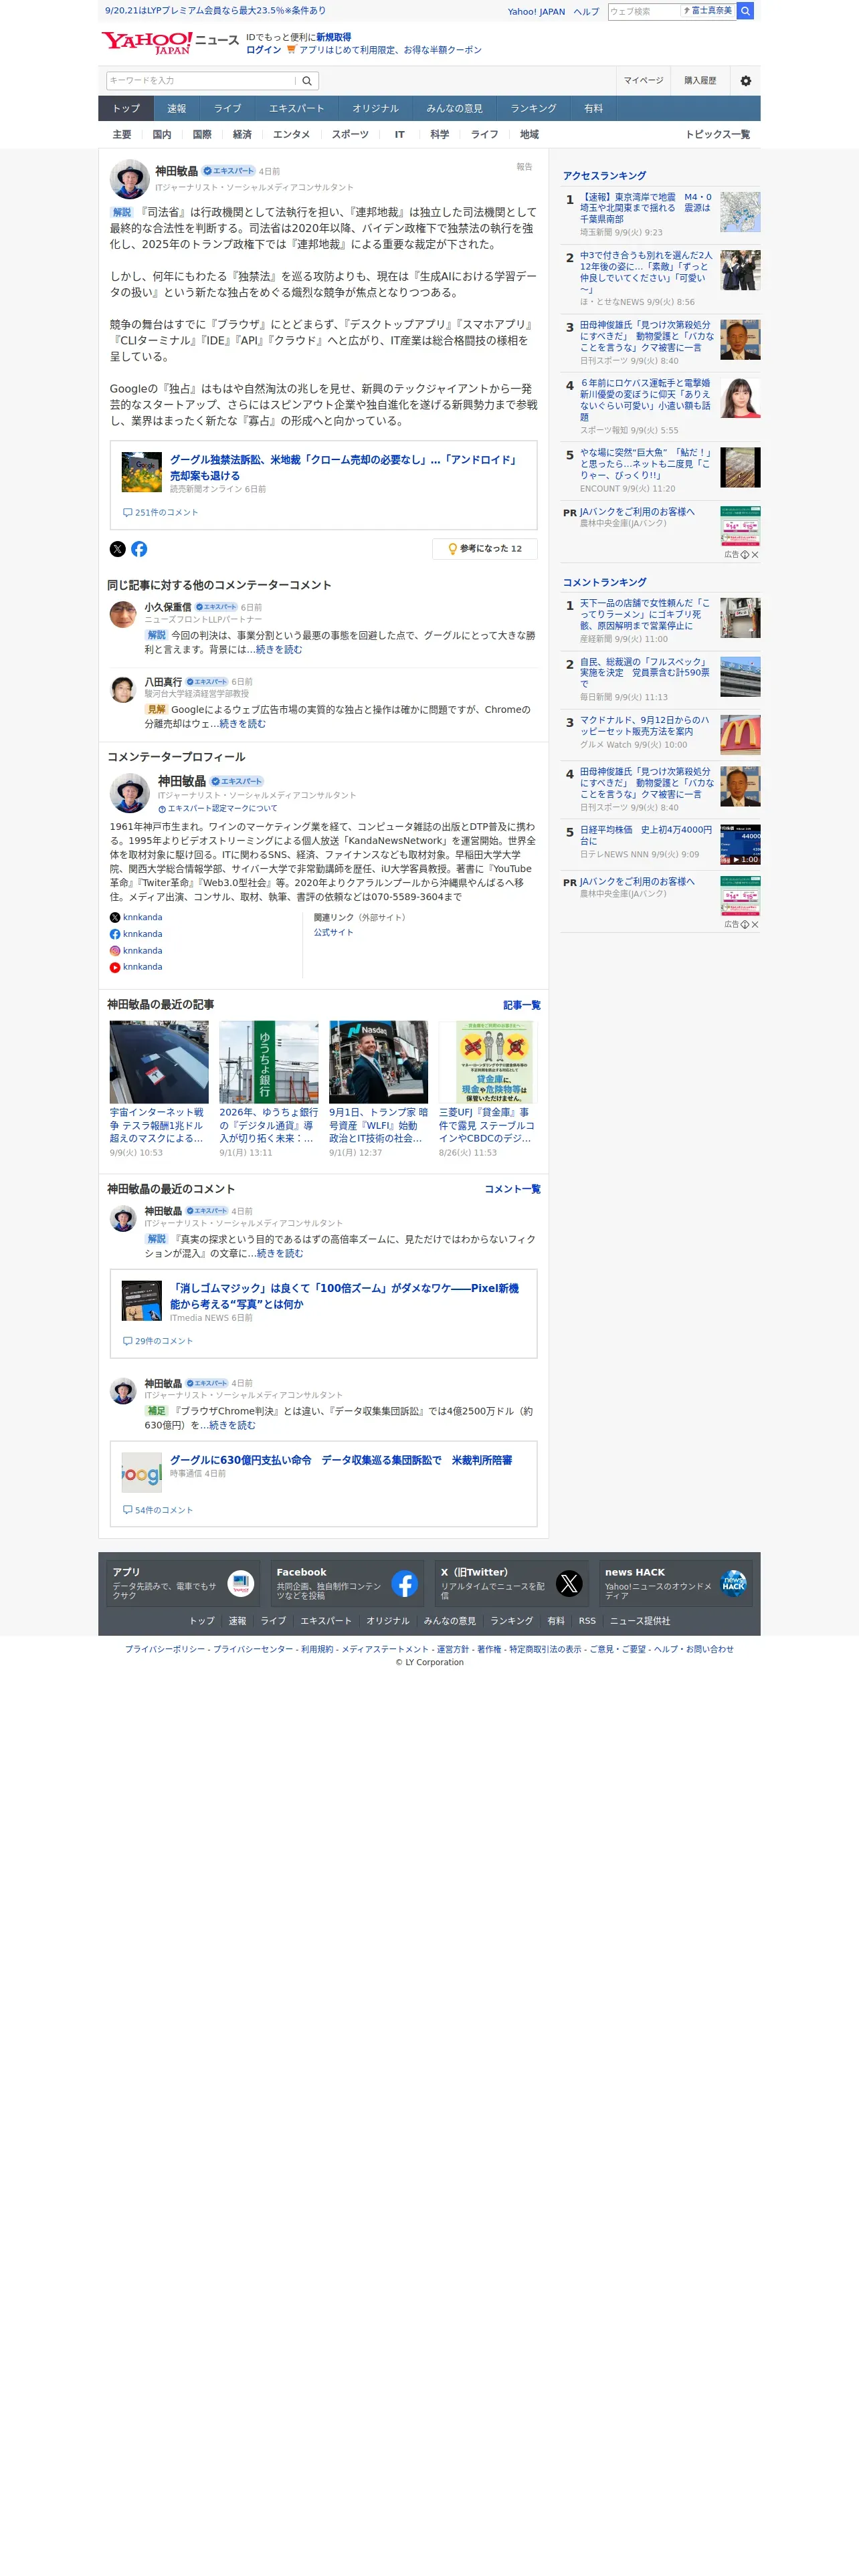Image resolution: width=859 pixels, height=2576 pixels.
Task: Open 消しゴムマジック Pixel article link
Action: point(344,1296)
